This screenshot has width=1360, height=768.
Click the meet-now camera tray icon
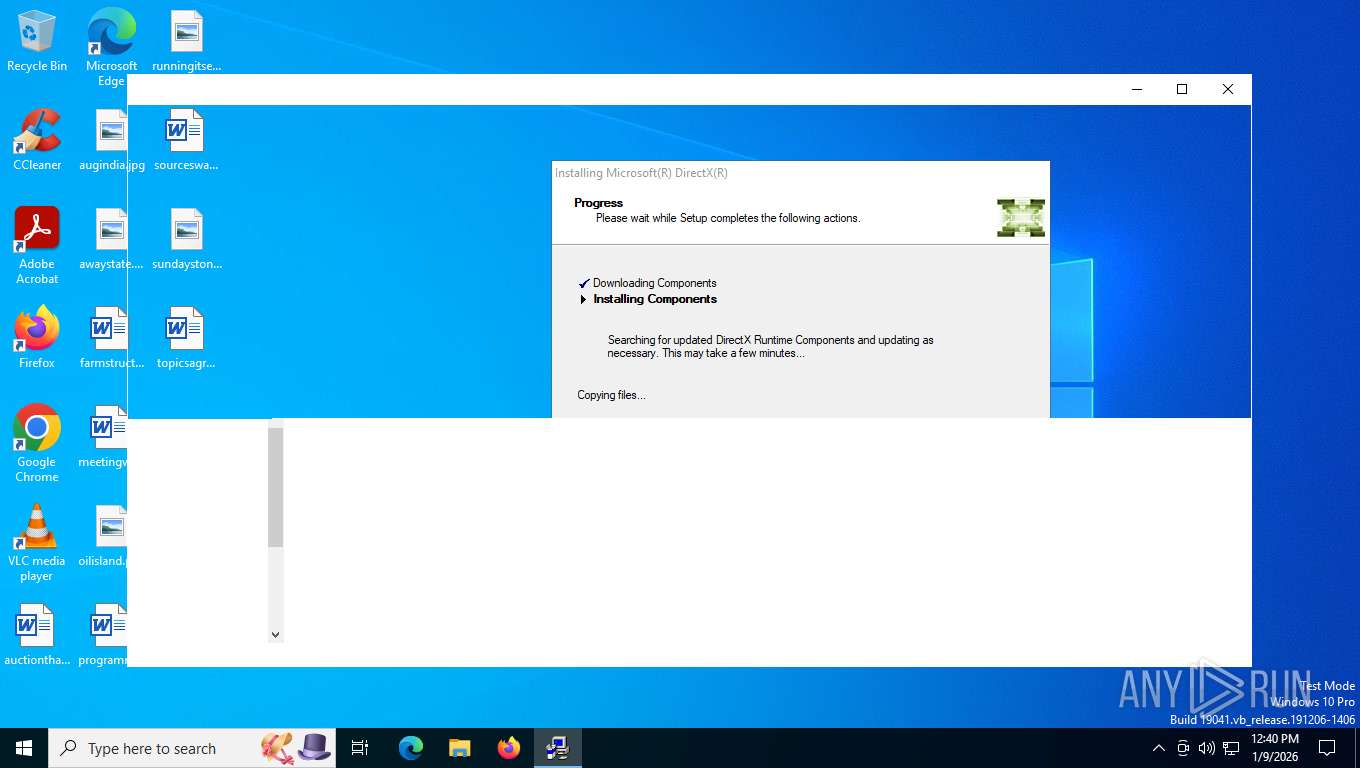[x=1183, y=748]
